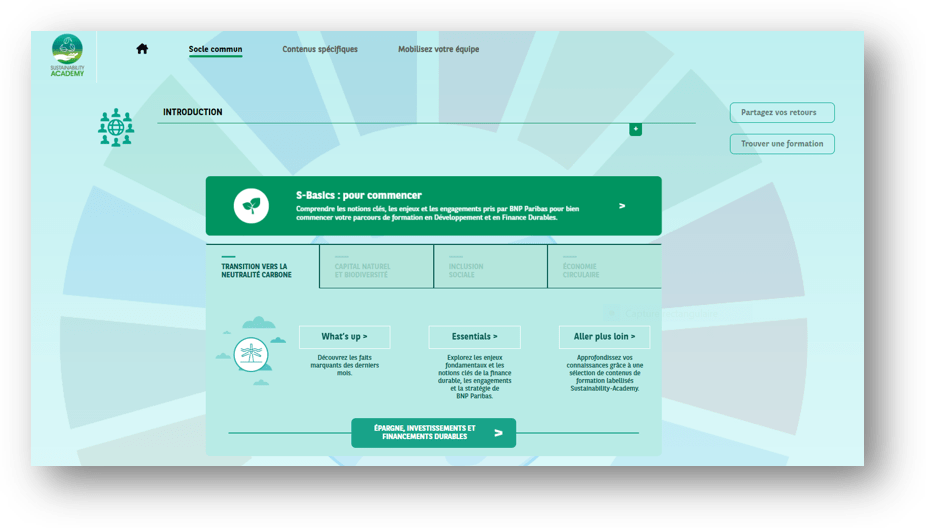Click the Sustainability Academy logo

[68, 56]
